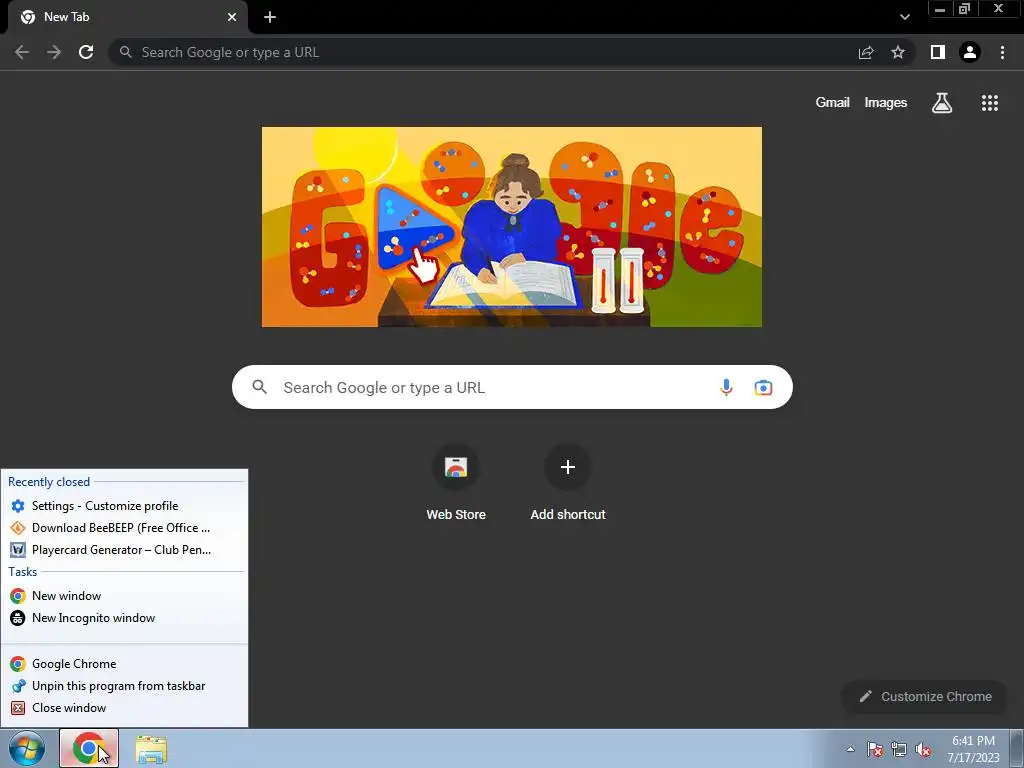Image resolution: width=1024 pixels, height=768 pixels.
Task: Click the share page icon in address bar
Action: [x=866, y=52]
